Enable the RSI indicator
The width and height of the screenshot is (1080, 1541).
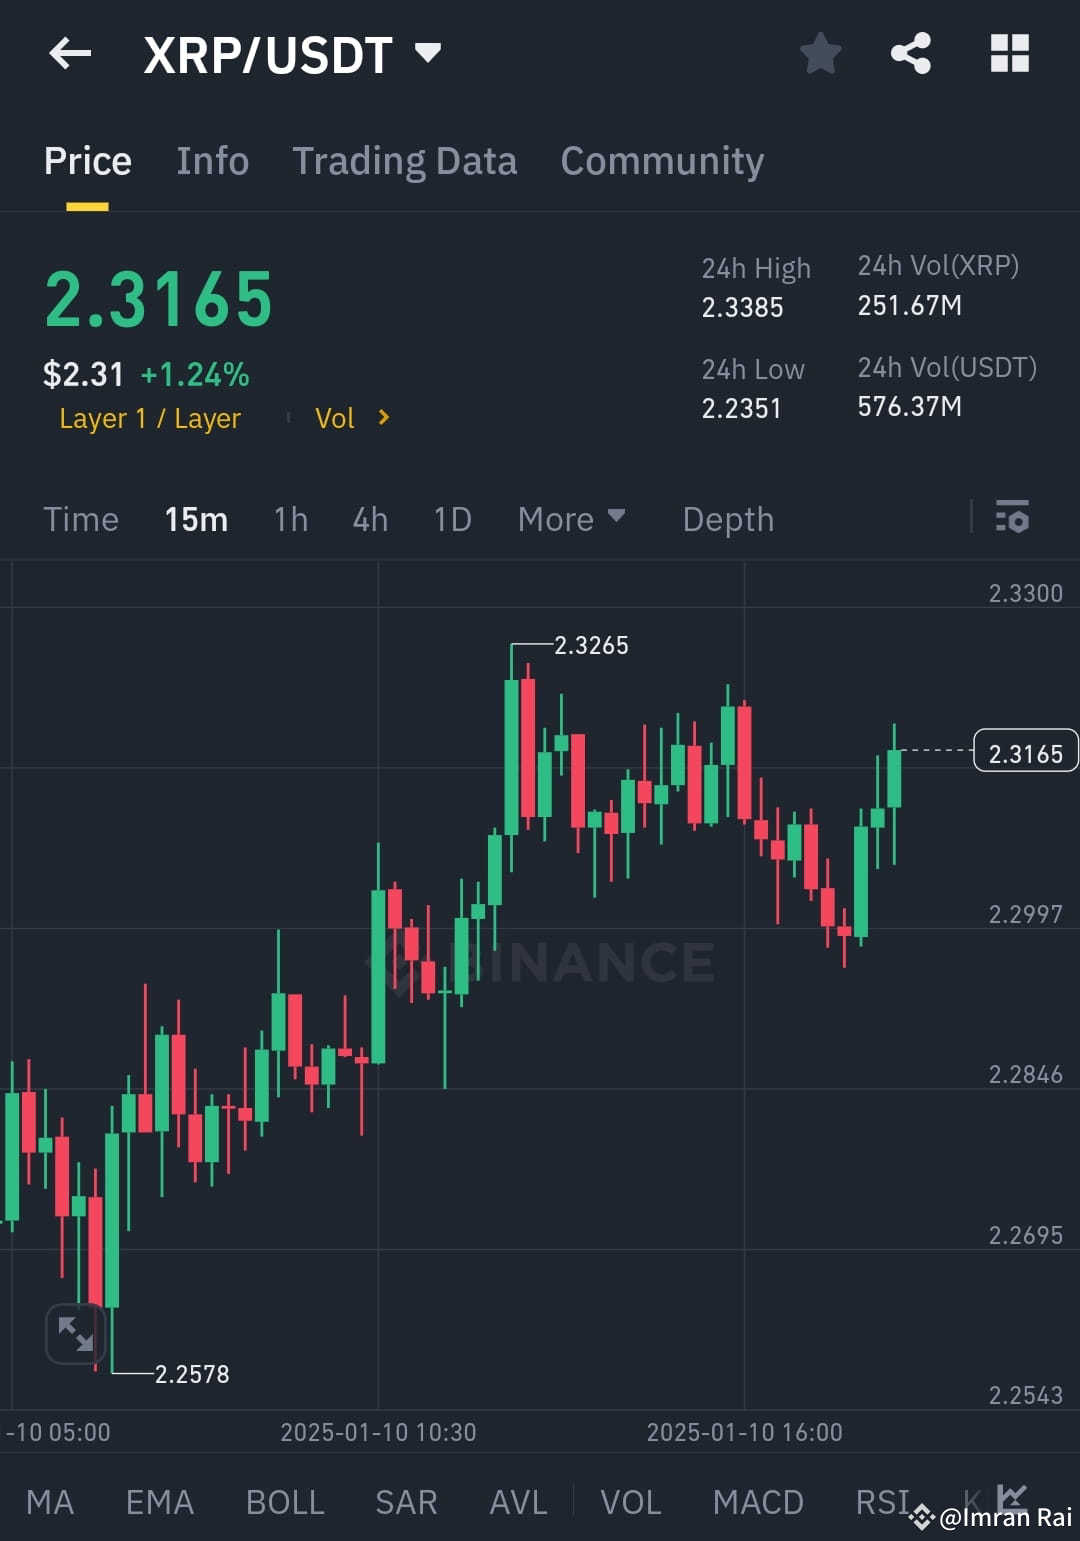[x=881, y=1502]
